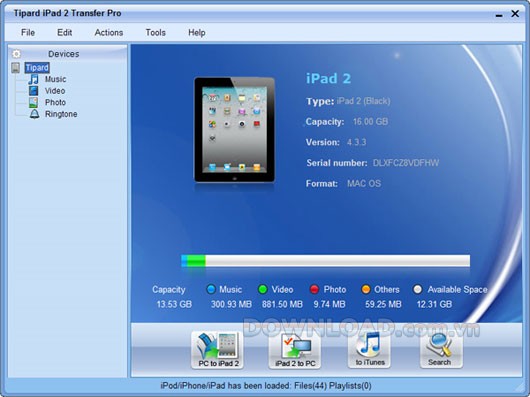Click the 59.25 MB others size
Screen dimensions: 530x397
[383, 304]
